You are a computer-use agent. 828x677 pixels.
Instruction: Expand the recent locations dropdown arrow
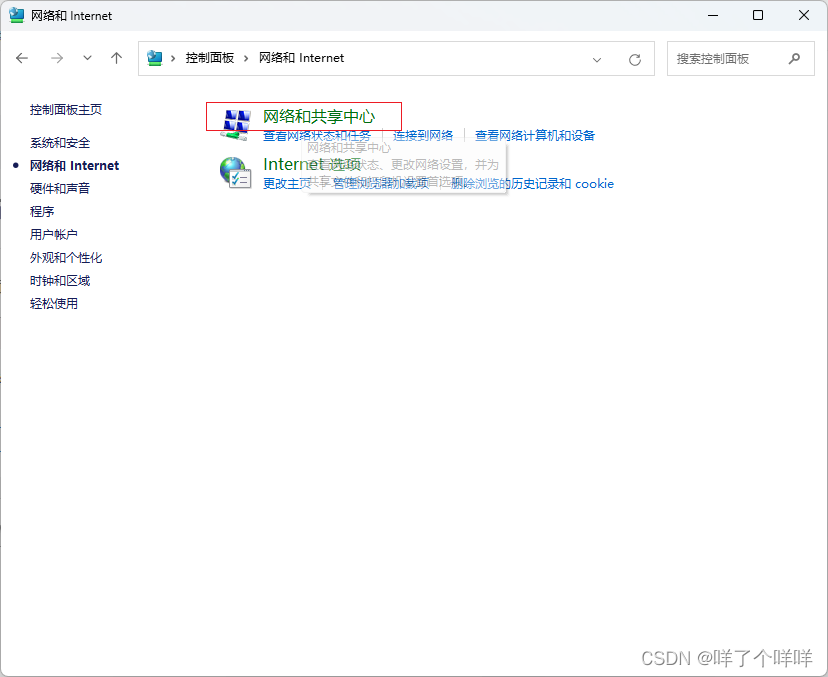coord(88,58)
